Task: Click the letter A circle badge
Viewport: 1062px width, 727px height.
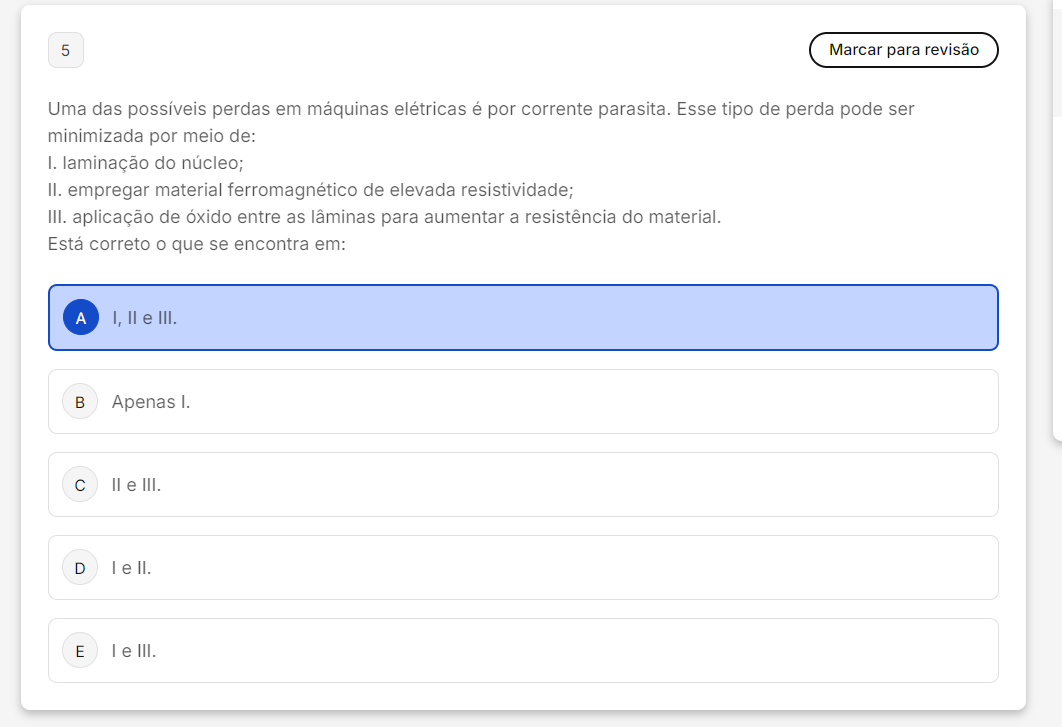Action: coord(81,318)
